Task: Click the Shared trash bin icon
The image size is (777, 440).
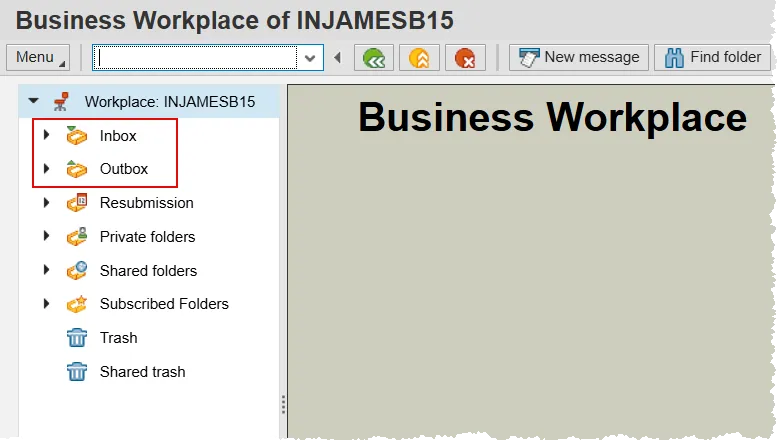Action: (77, 372)
